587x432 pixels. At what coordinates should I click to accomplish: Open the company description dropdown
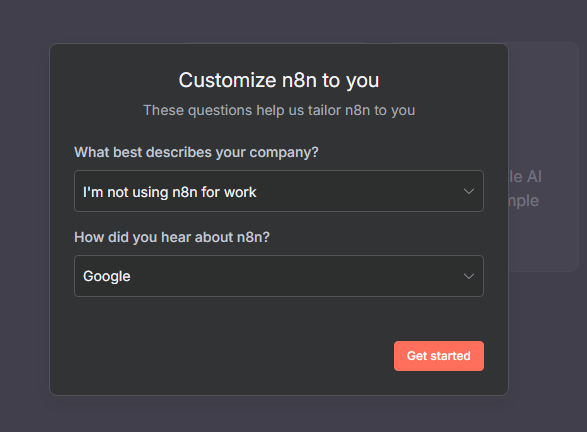tap(279, 191)
